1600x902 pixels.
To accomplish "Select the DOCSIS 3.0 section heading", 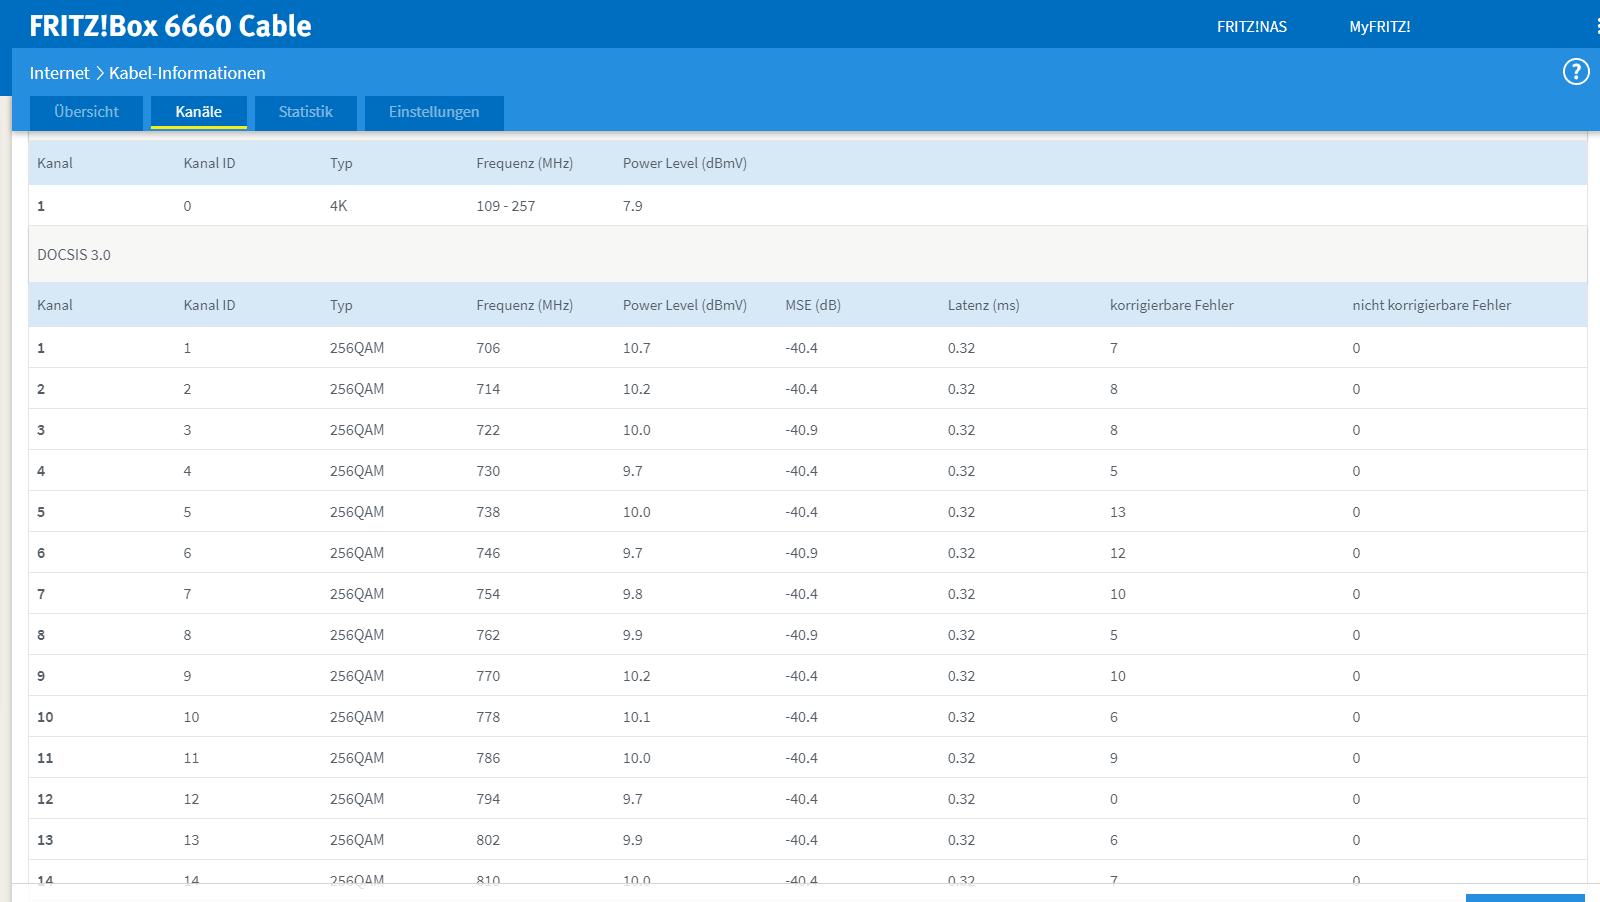I will click(x=74, y=255).
